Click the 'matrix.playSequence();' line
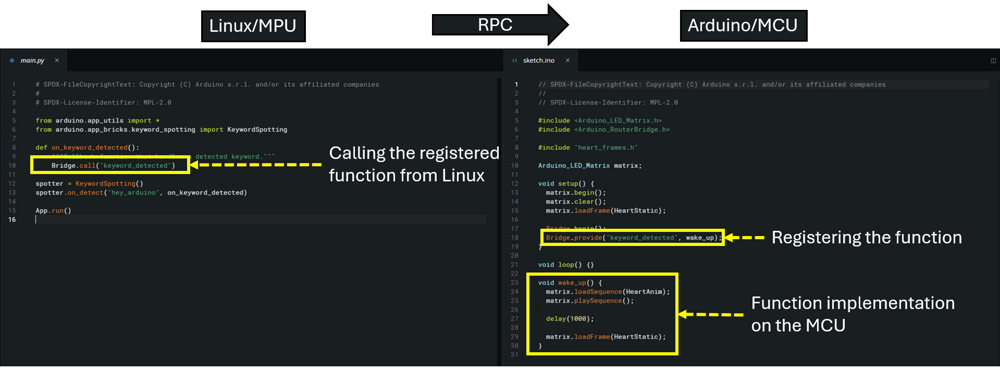1000x378 pixels. click(x=590, y=301)
